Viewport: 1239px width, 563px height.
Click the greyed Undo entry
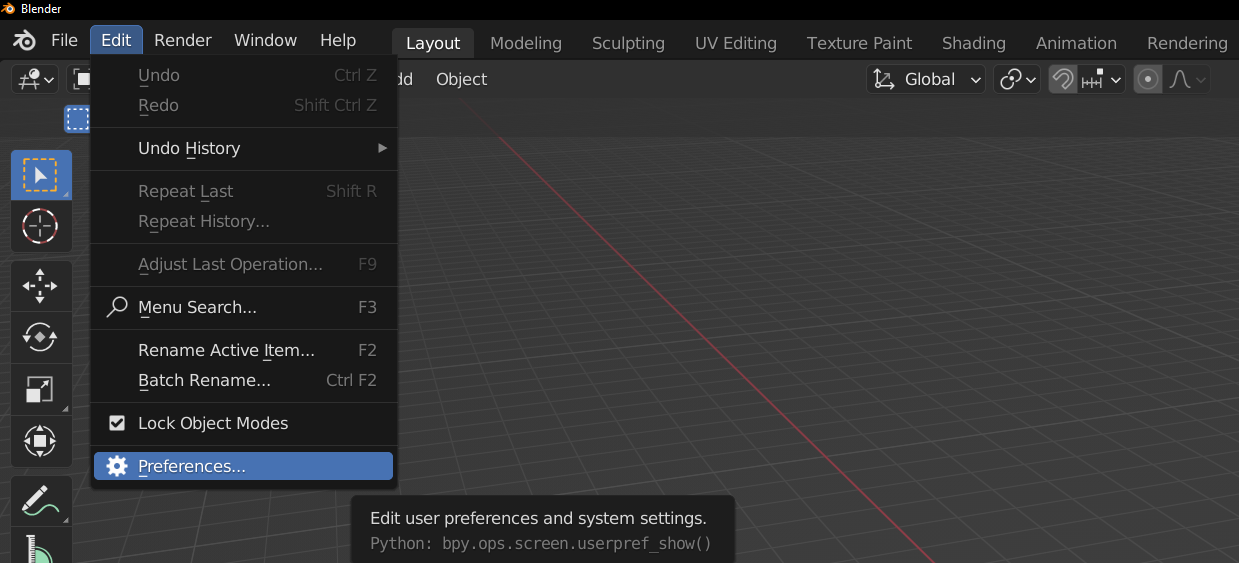(243, 75)
